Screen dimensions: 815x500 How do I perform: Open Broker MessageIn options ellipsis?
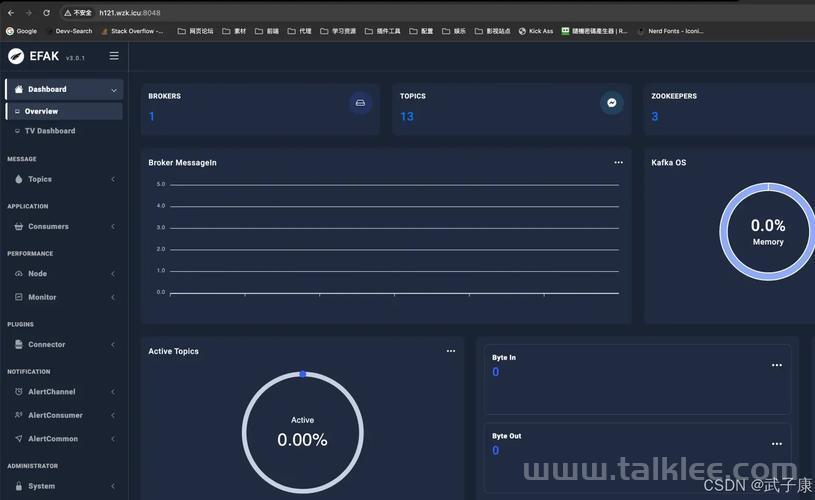[x=619, y=163]
